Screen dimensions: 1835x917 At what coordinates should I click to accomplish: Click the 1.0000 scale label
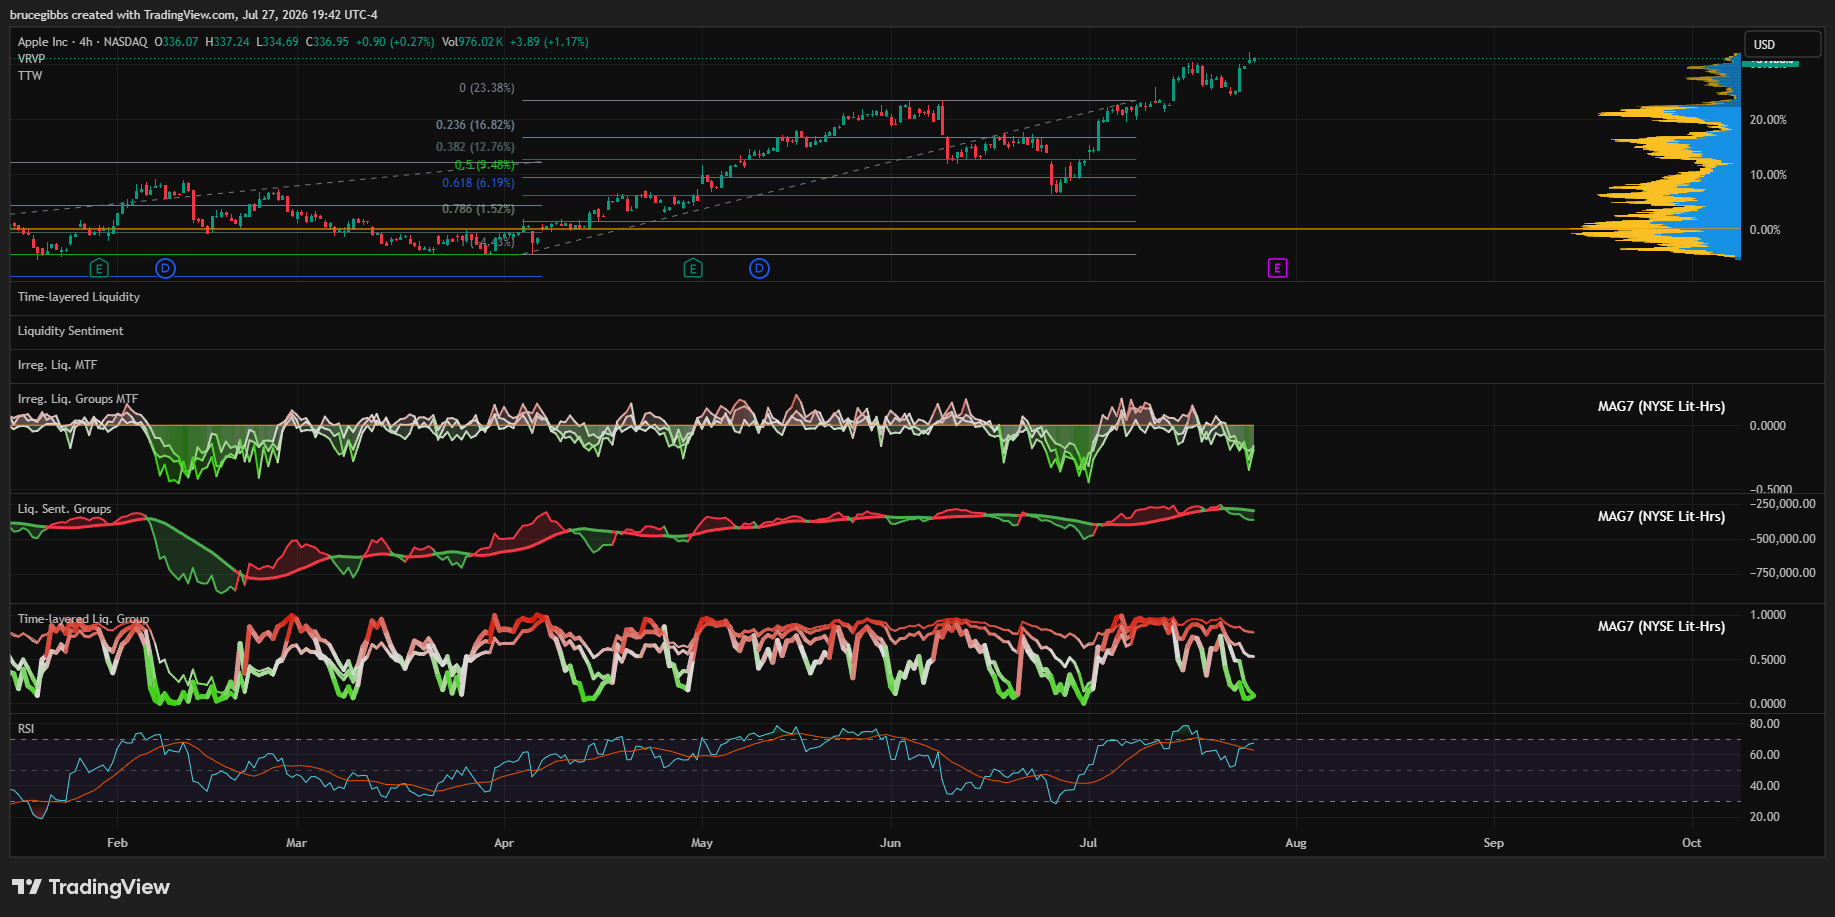tap(1768, 615)
